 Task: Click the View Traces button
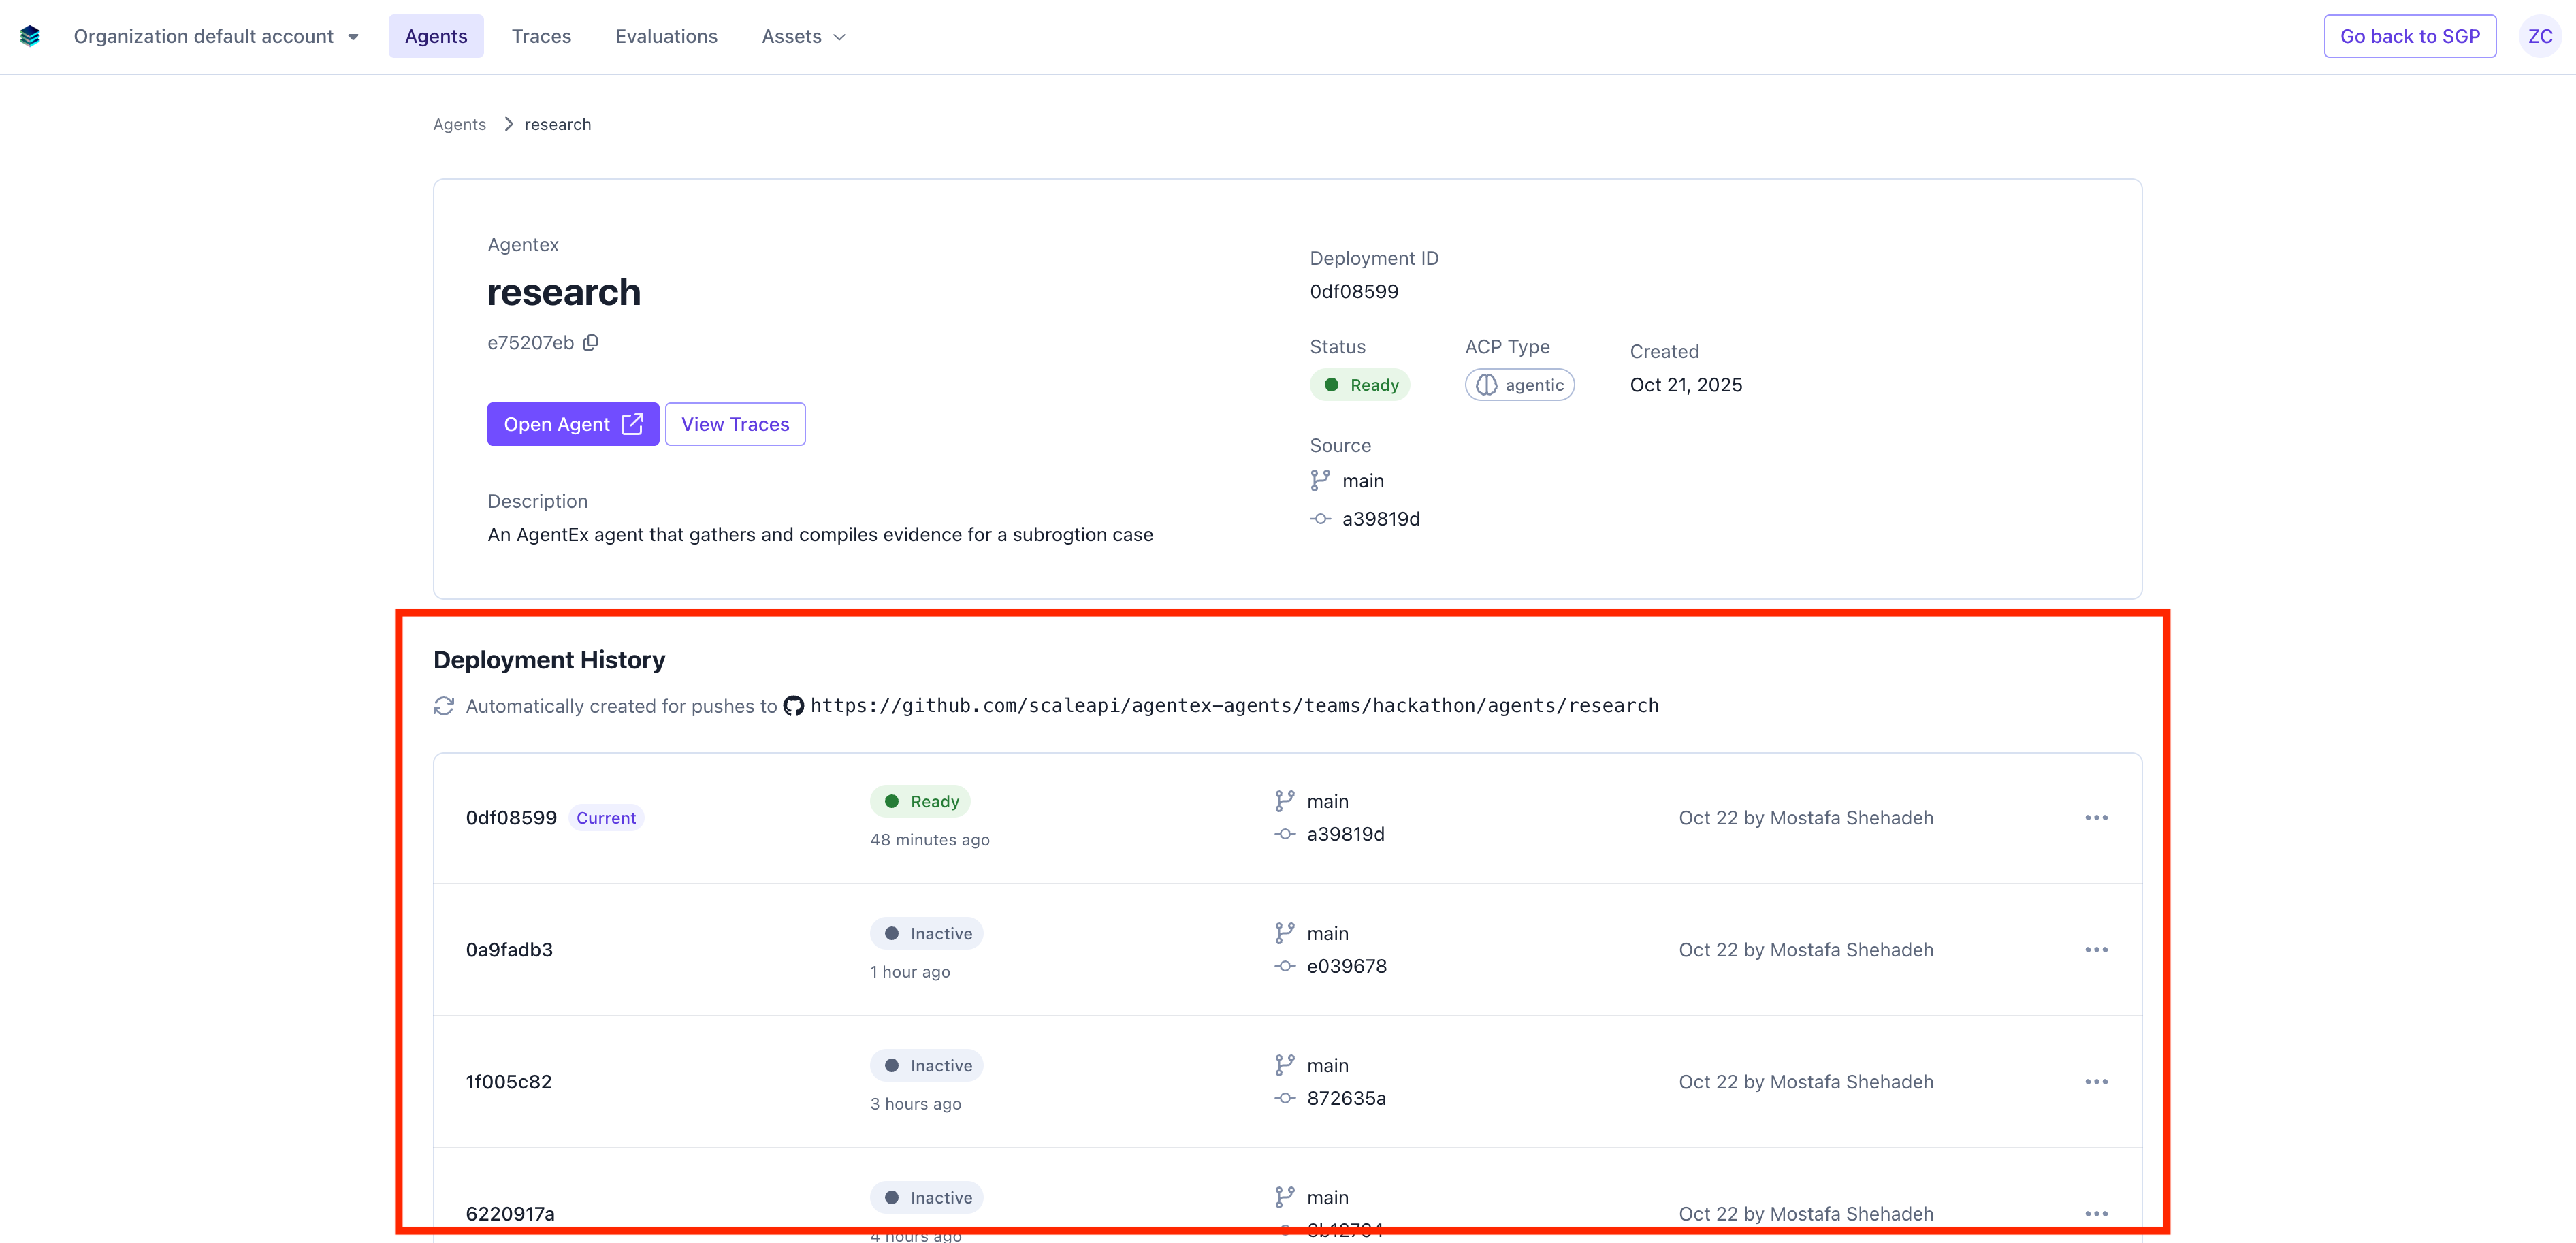[735, 424]
